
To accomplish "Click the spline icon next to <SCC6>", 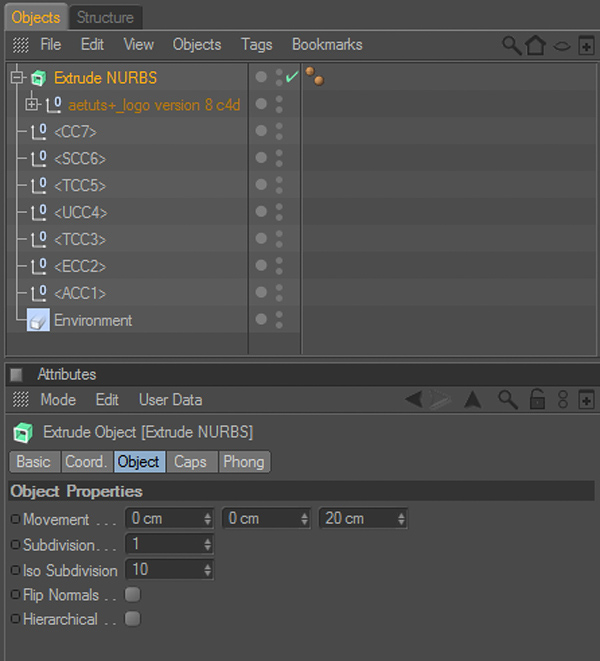I will pos(39,159).
